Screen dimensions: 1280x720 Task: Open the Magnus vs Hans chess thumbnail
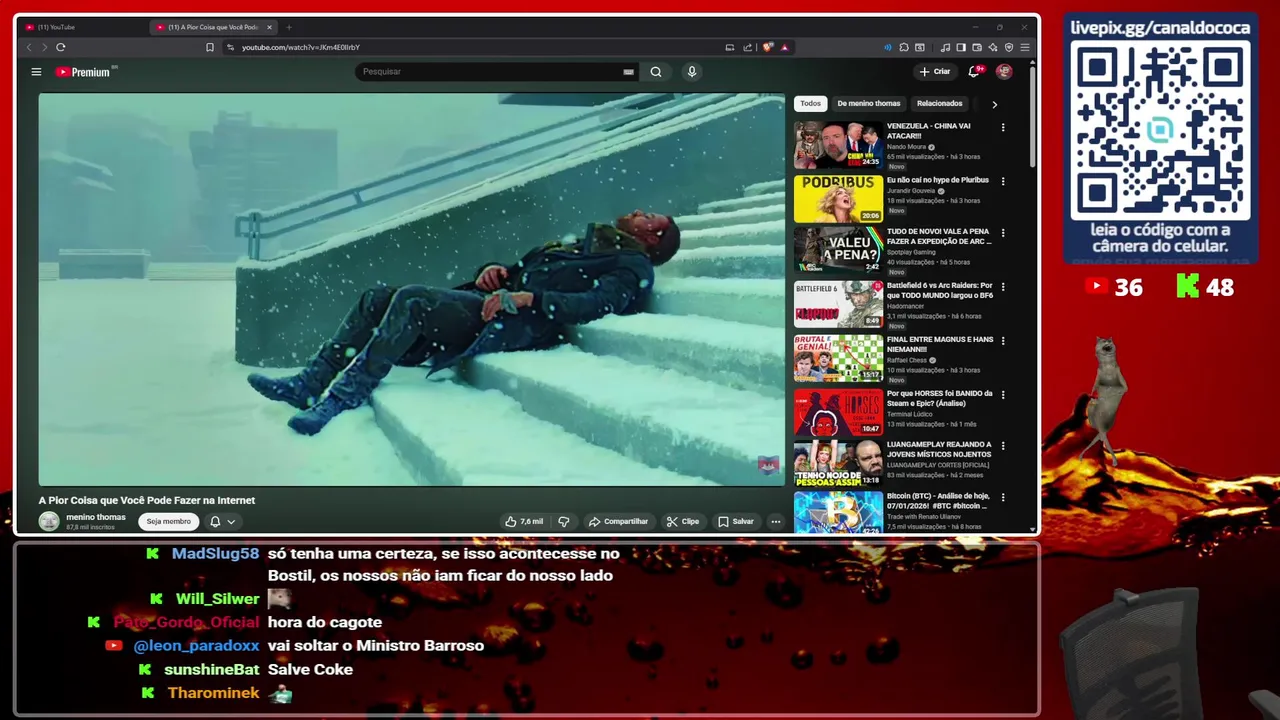pos(838,358)
